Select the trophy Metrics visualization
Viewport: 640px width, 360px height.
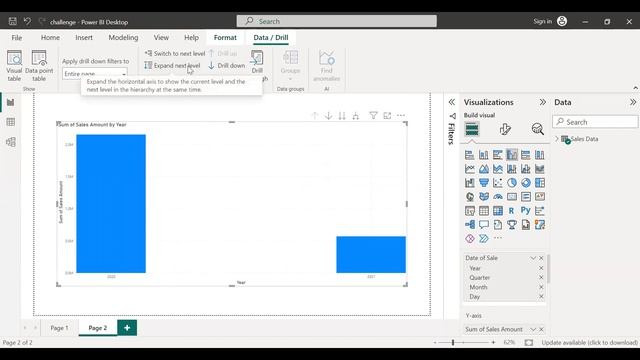[x=511, y=224]
